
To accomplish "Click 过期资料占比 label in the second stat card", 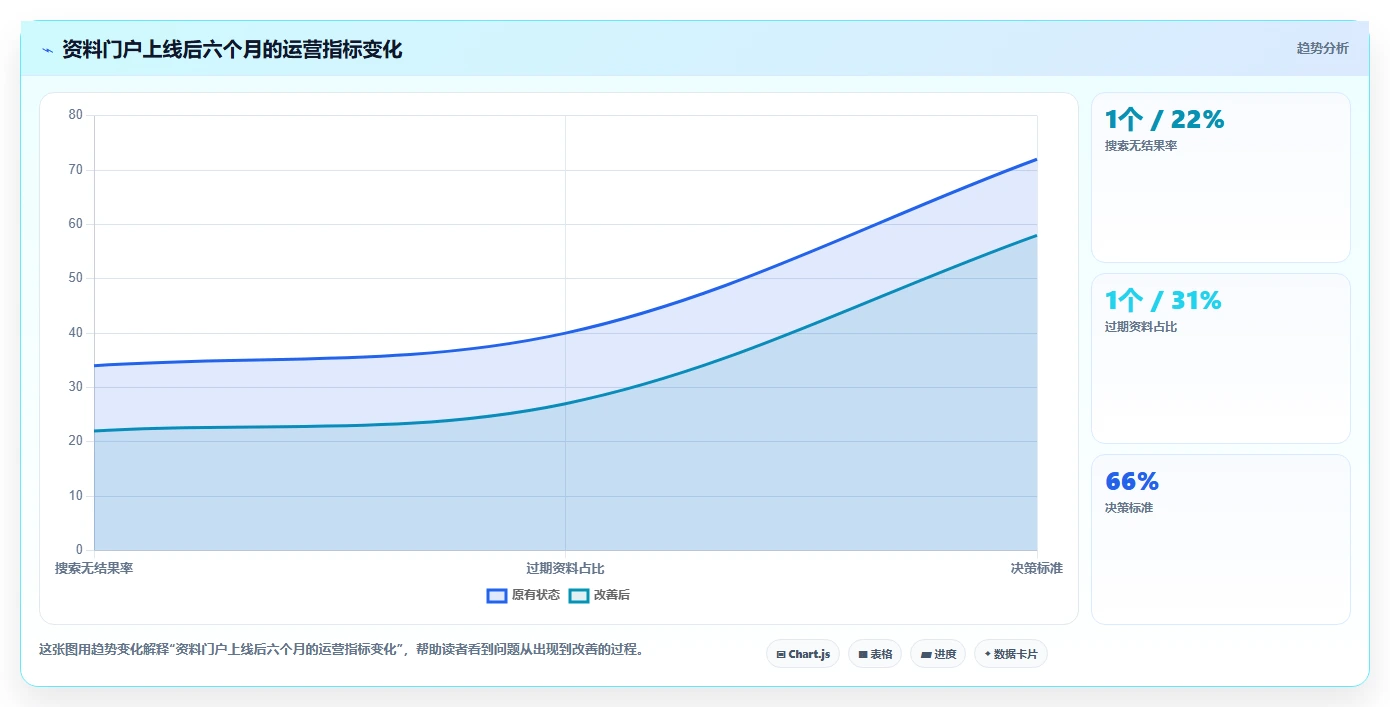I will [1141, 327].
